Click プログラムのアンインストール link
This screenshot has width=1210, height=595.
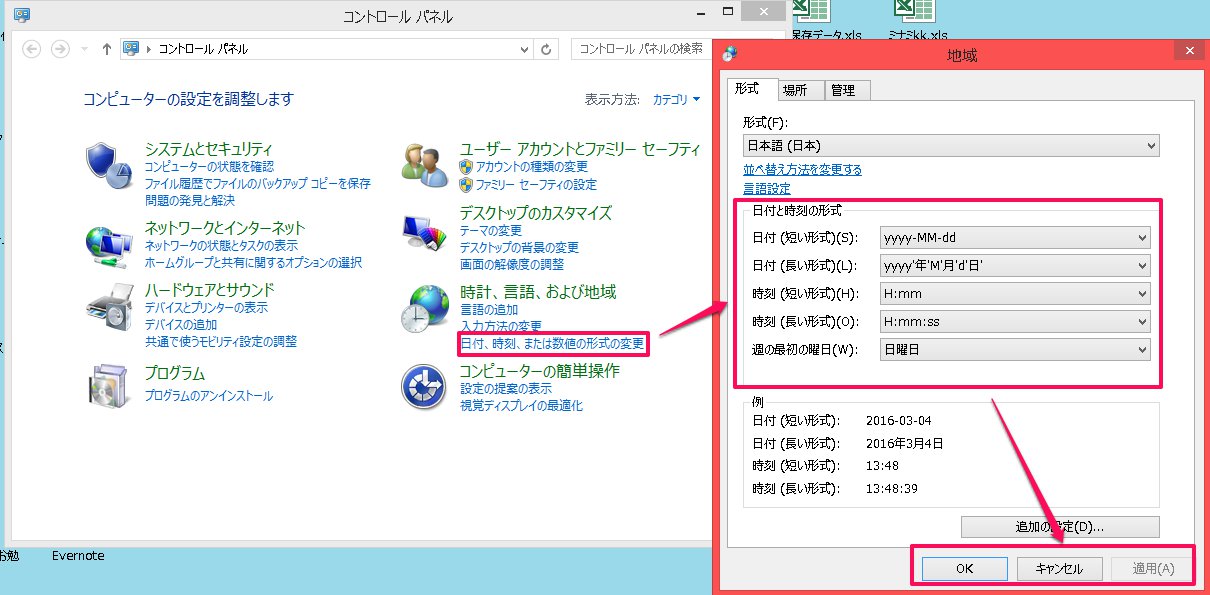209,396
